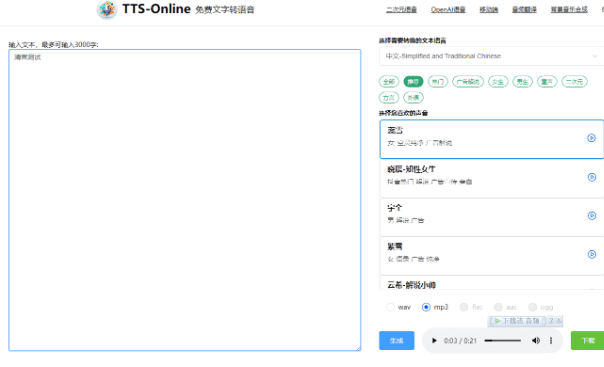Click the 0:03 / 0:21 time display
Screen dimensions: 604x367
(460, 341)
